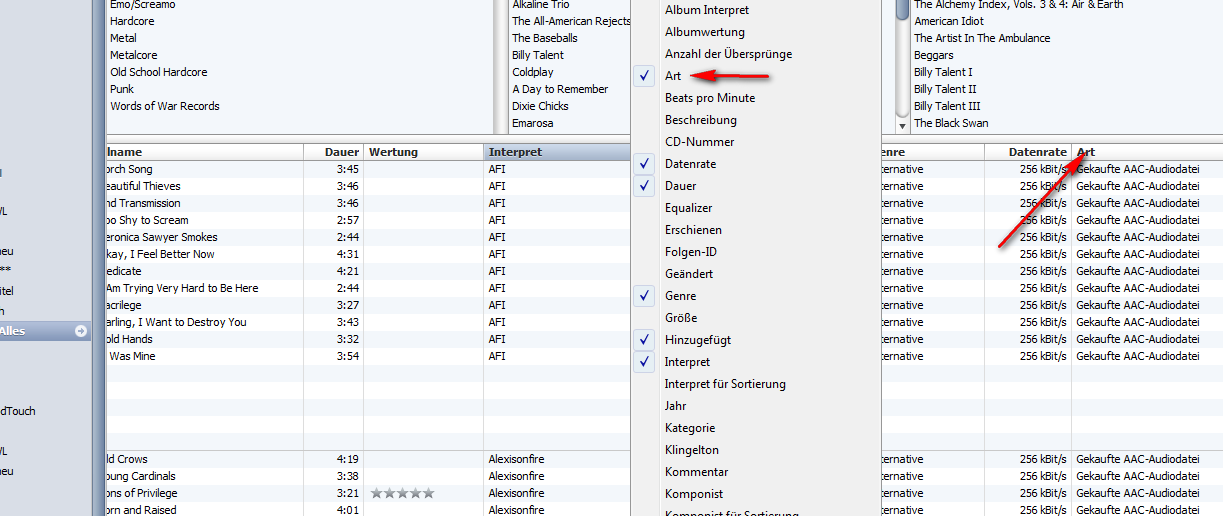Click the arrow icon beside Alles in sidebar
Viewport: 1223px width, 516px height.
pyautogui.click(x=81, y=331)
